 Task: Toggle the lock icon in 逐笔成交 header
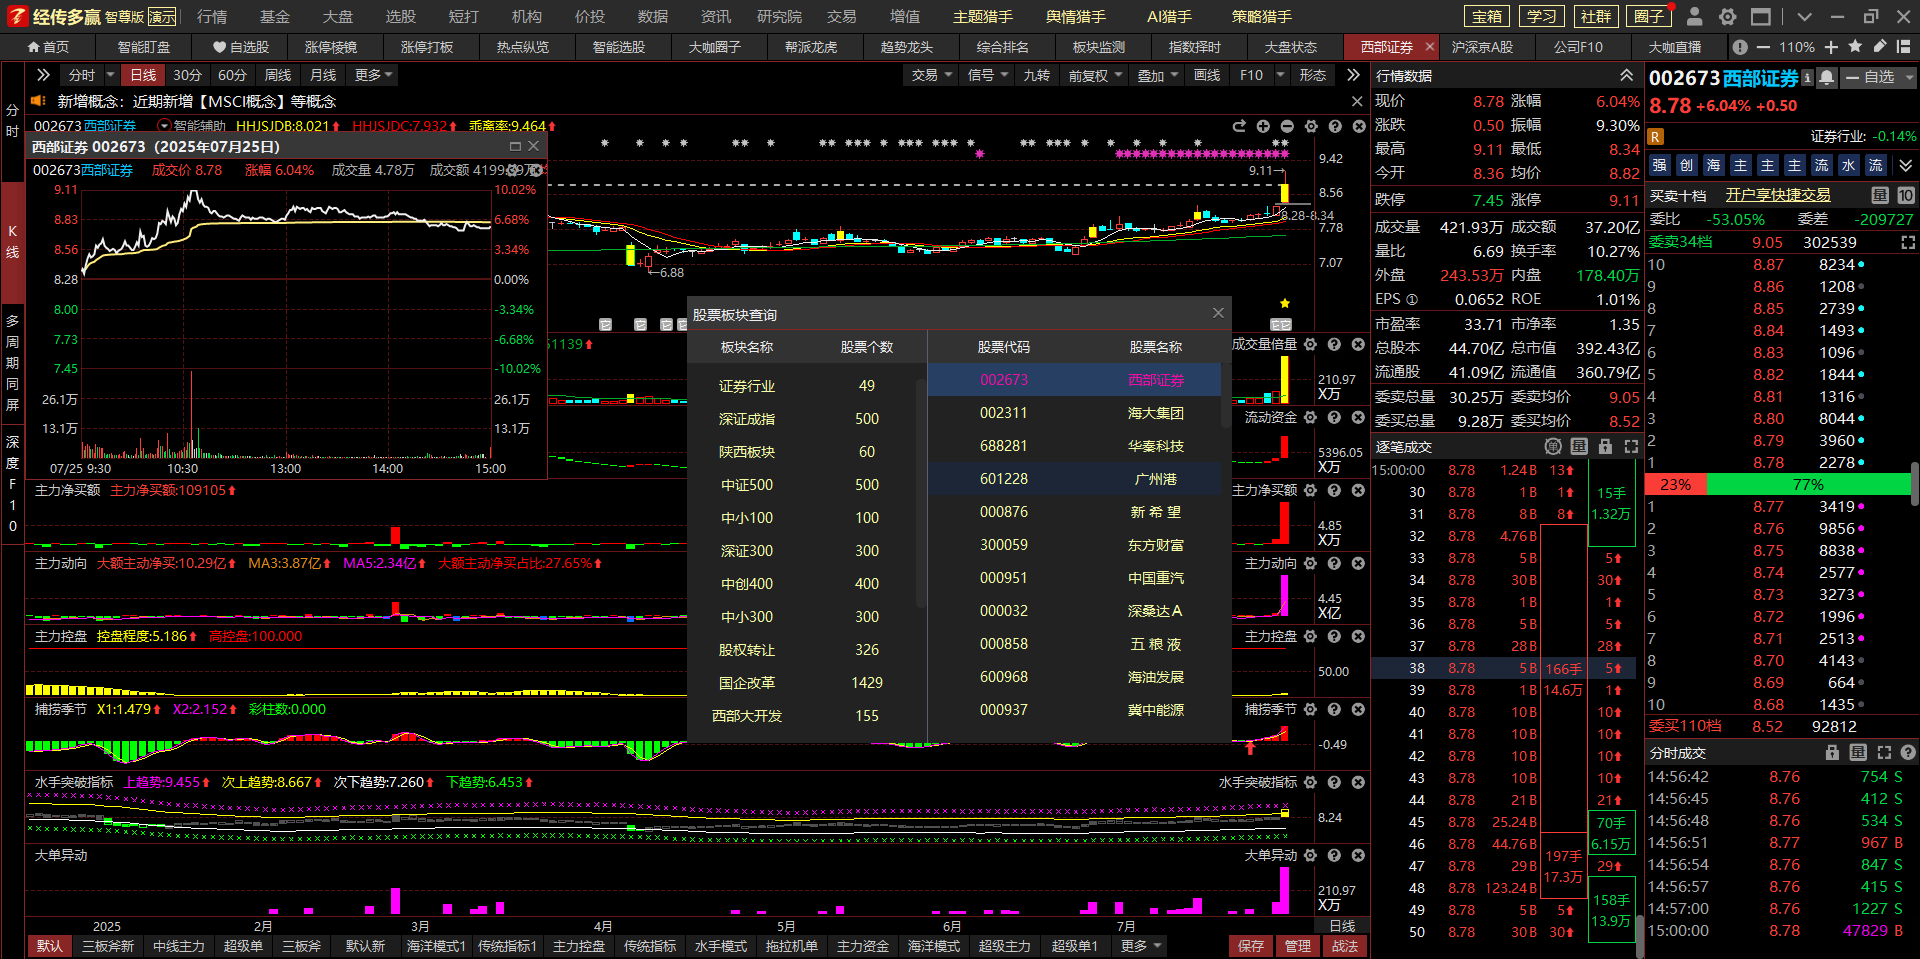[1605, 446]
